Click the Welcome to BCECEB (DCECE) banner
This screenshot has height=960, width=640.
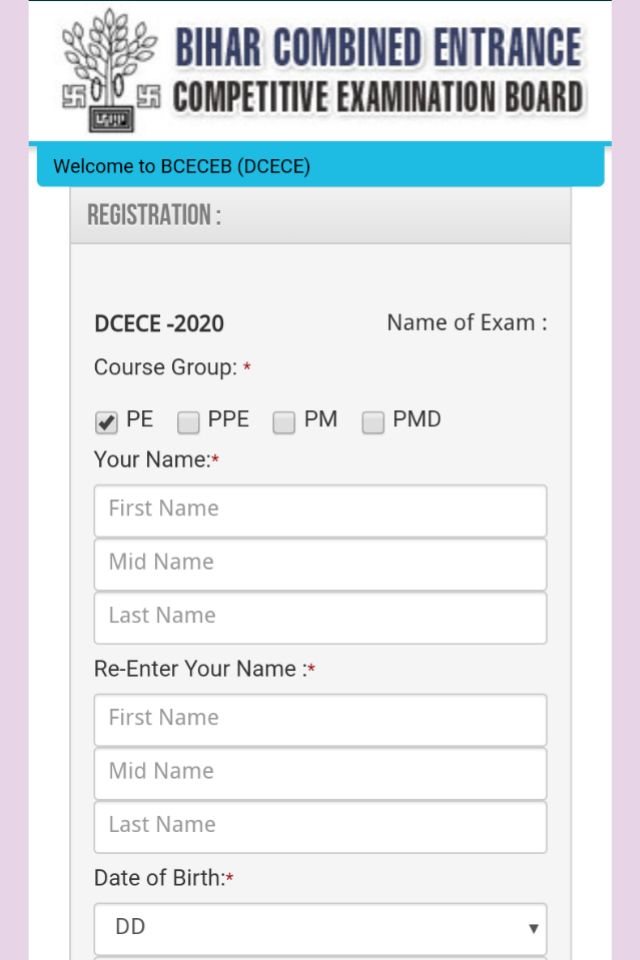(320, 166)
